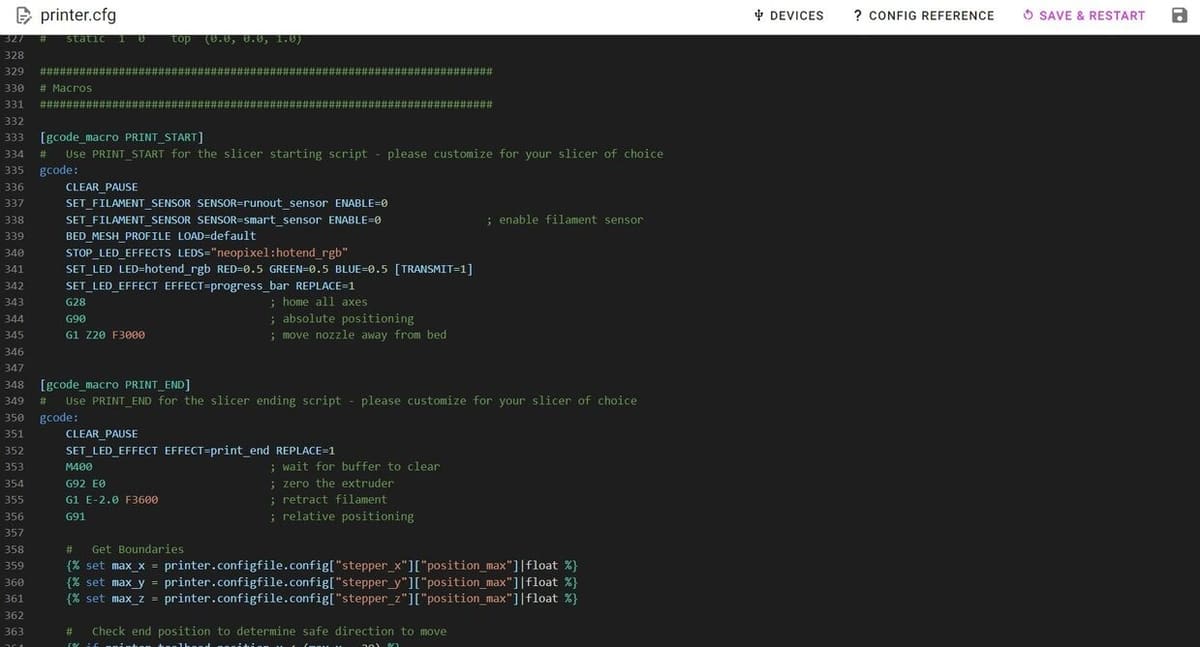
Task: Click the G92 E0 command
Action: pos(86,483)
